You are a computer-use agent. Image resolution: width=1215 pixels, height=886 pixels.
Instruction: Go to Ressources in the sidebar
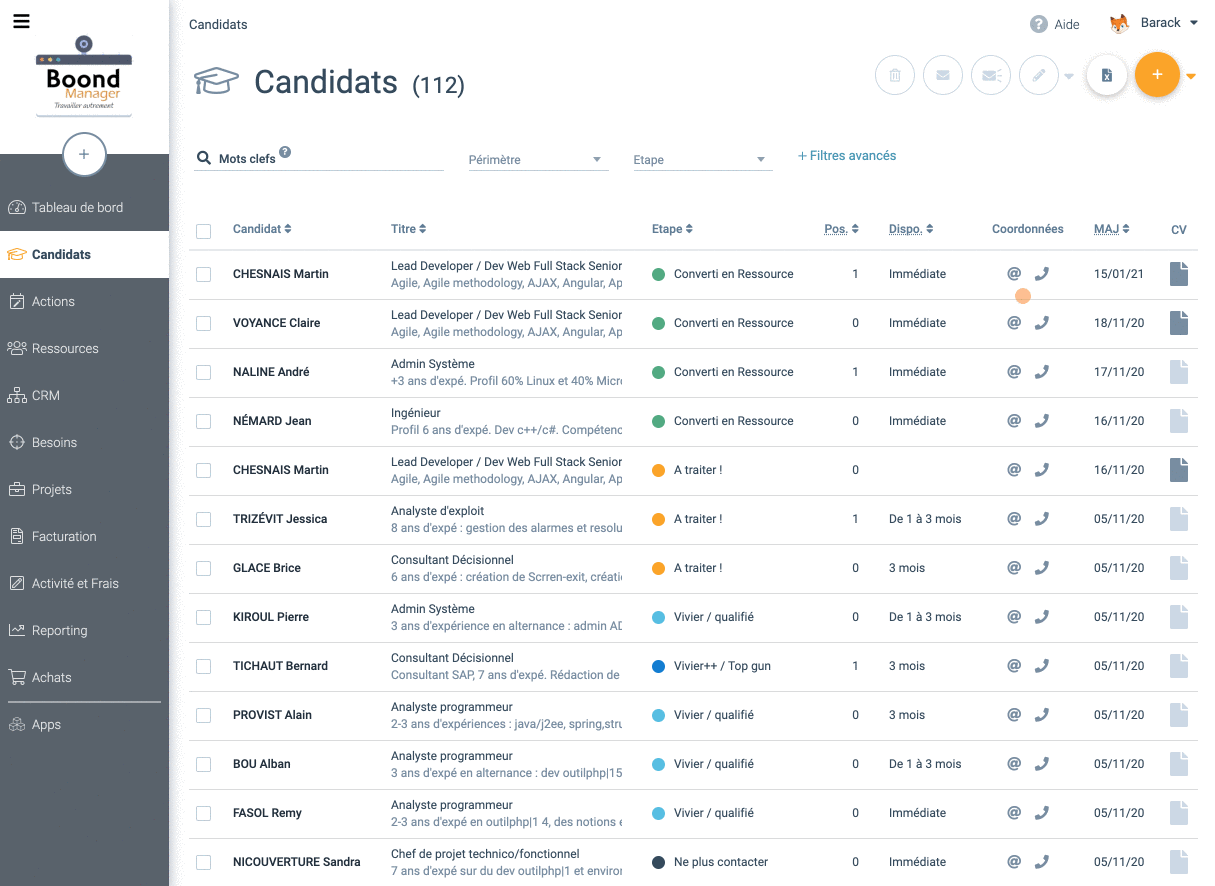click(65, 349)
